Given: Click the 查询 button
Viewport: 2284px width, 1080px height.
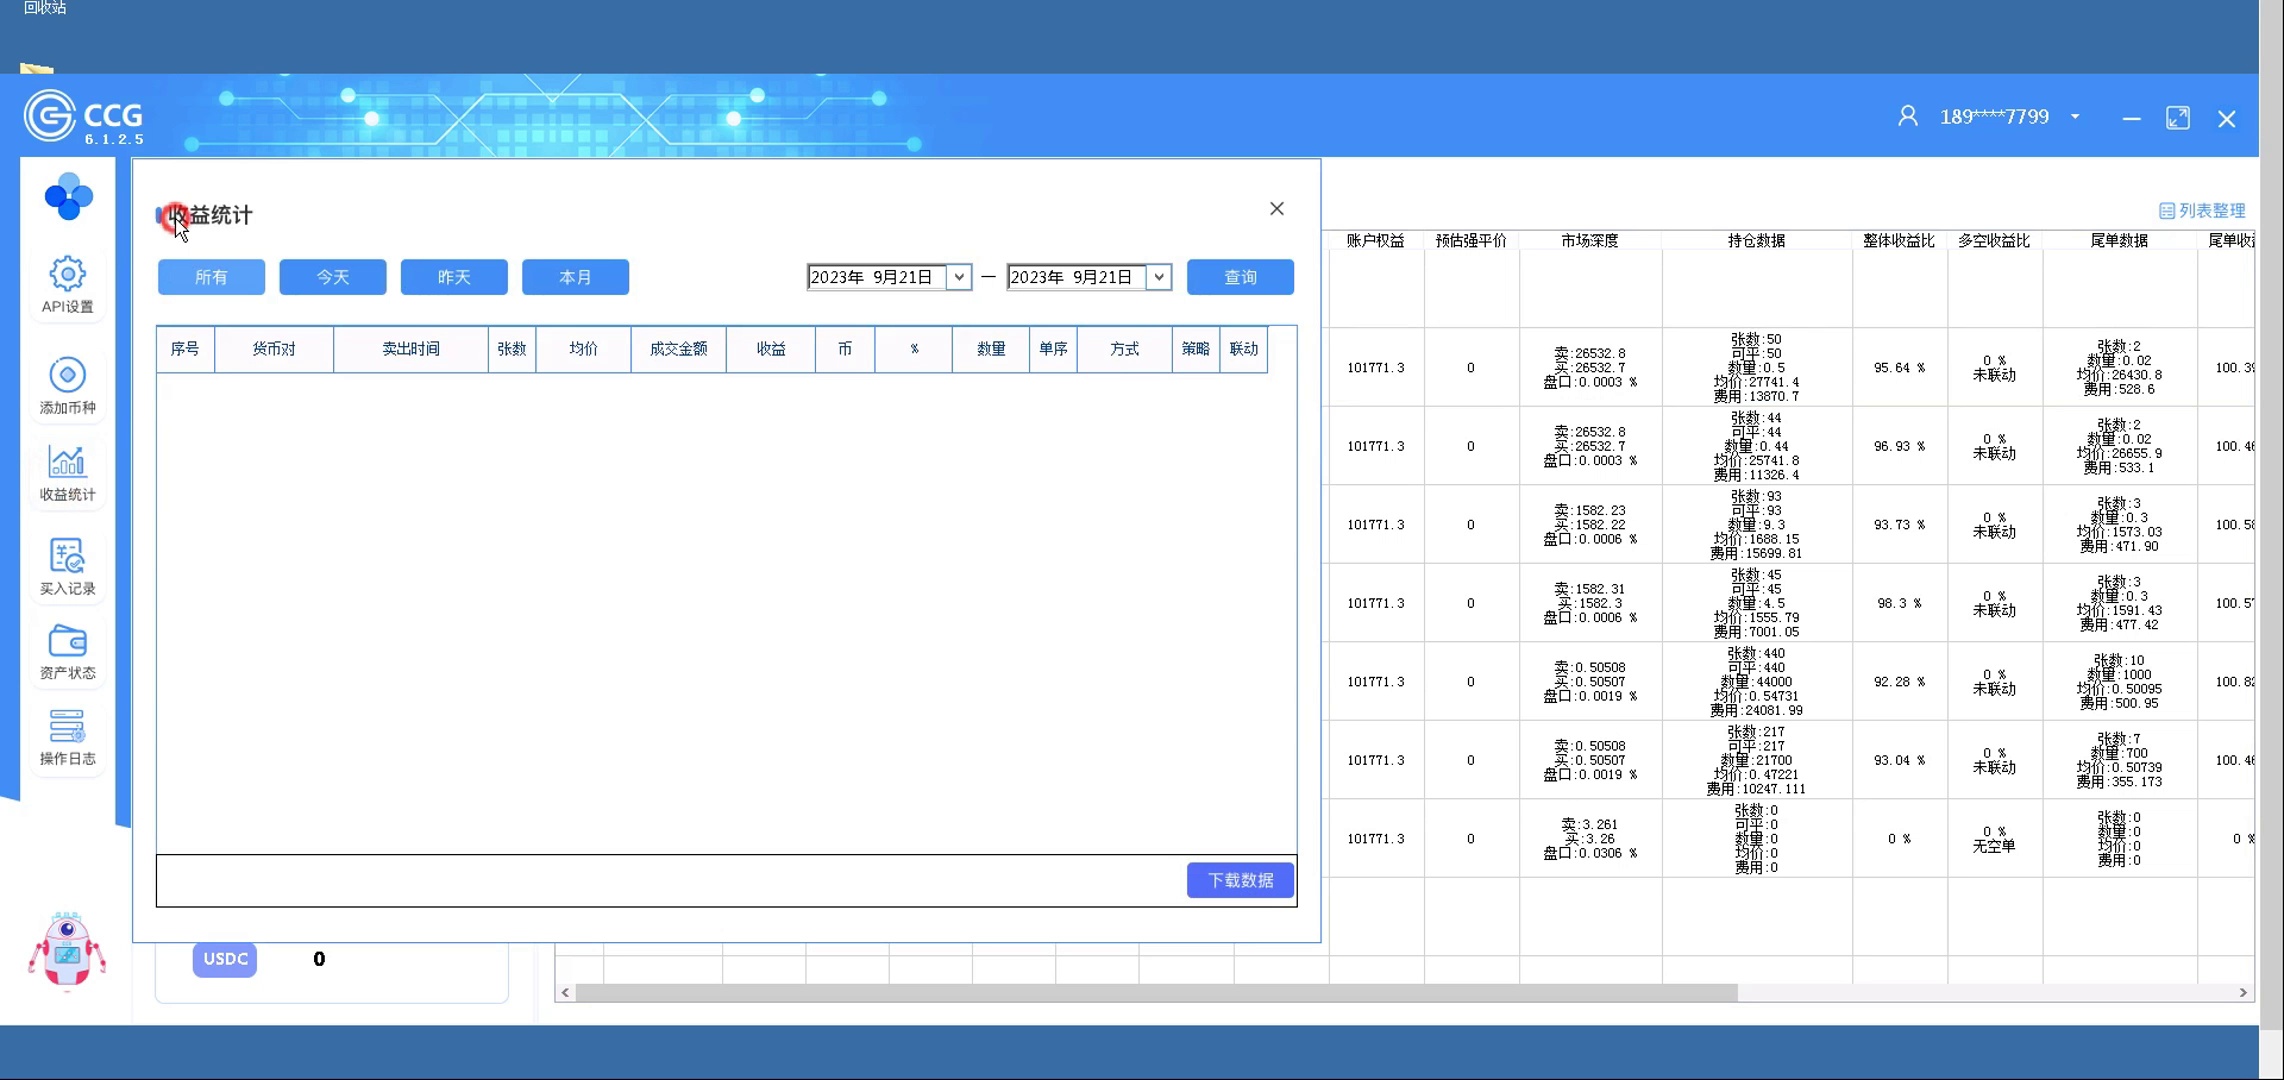Looking at the screenshot, I should [x=1239, y=277].
